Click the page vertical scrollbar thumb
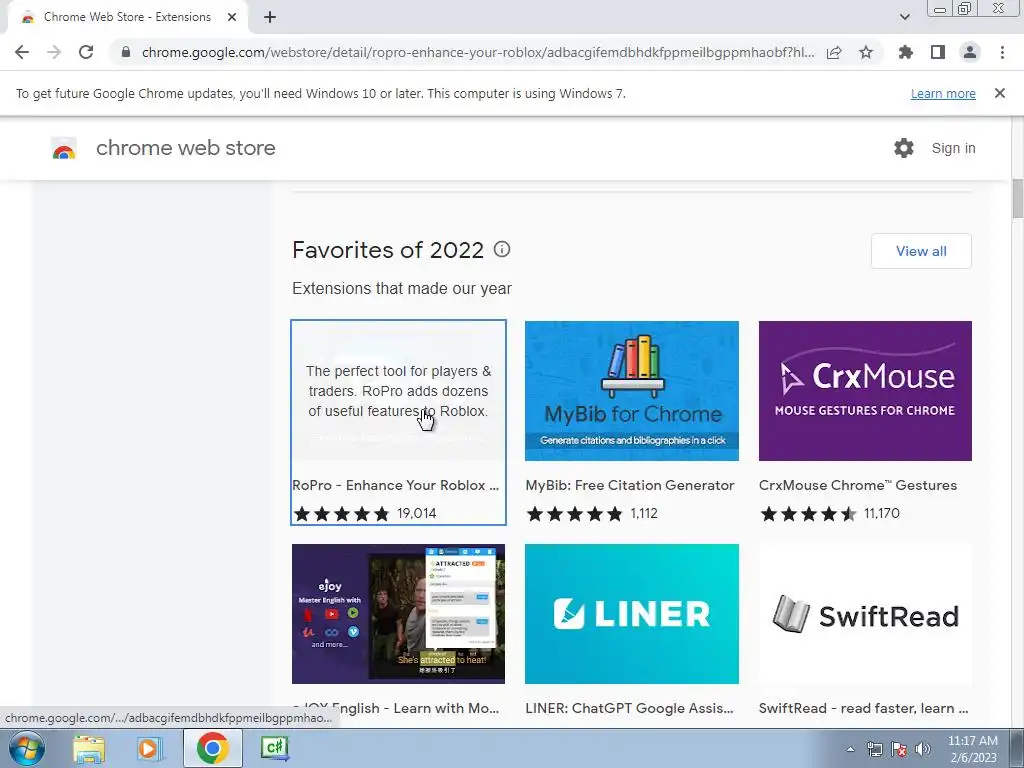The image size is (1024, 768). (1017, 198)
